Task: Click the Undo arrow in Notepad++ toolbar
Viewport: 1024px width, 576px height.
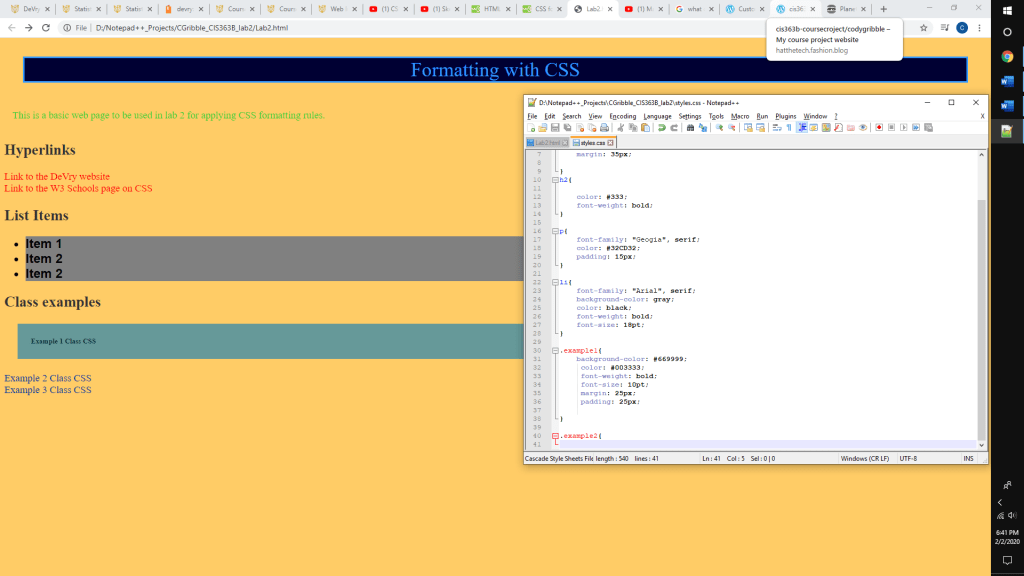Action: [661, 128]
